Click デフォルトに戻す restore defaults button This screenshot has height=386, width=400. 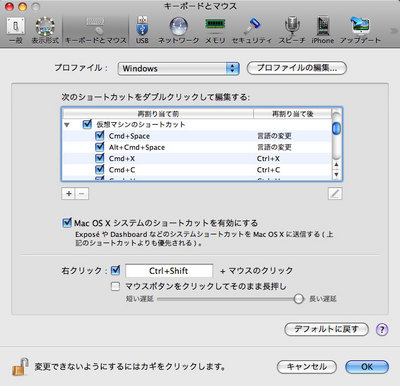point(326,329)
